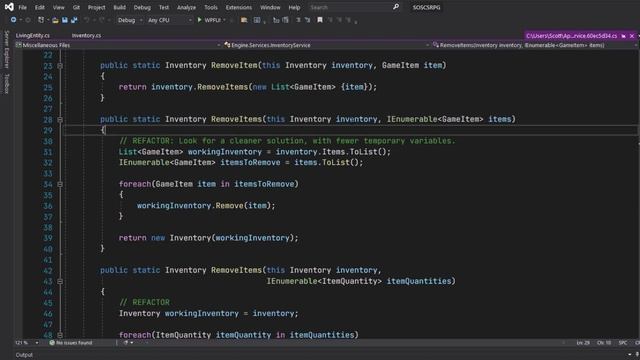Open the Output panel tab

[x=24, y=355]
